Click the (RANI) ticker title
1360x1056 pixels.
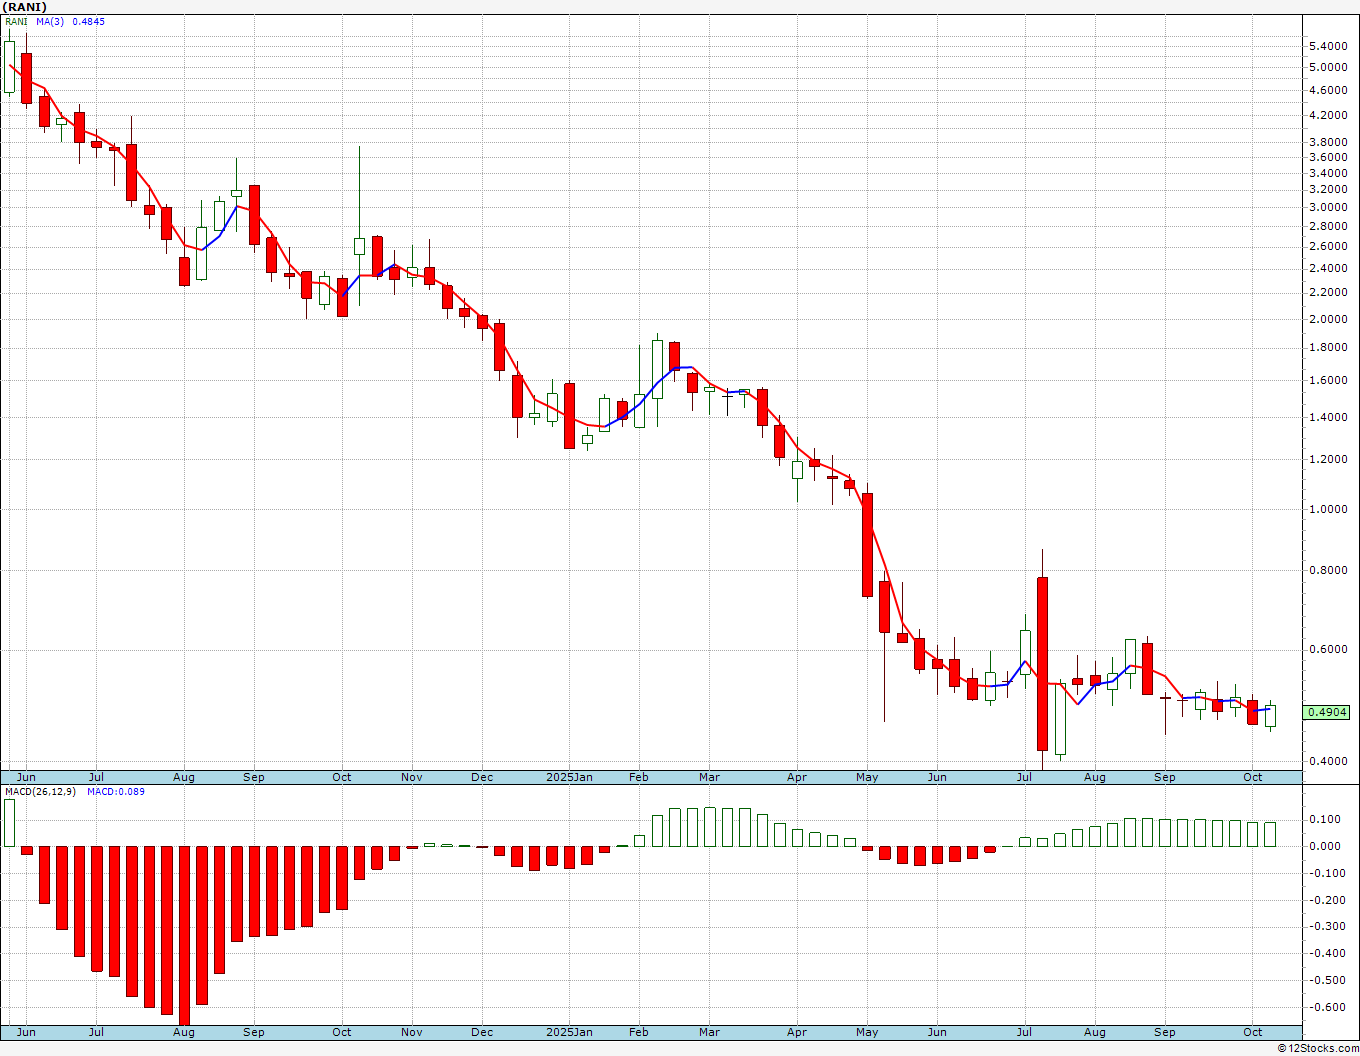(x=25, y=7)
